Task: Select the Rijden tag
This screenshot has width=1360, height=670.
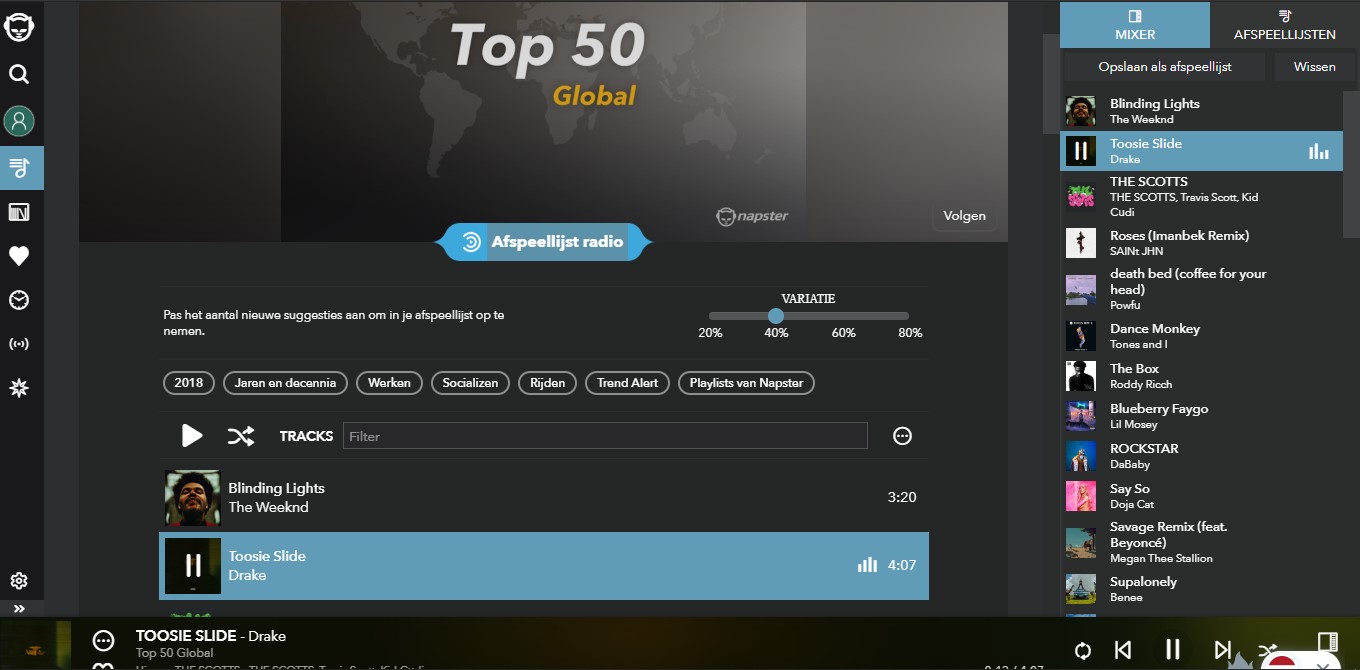Action: click(547, 383)
